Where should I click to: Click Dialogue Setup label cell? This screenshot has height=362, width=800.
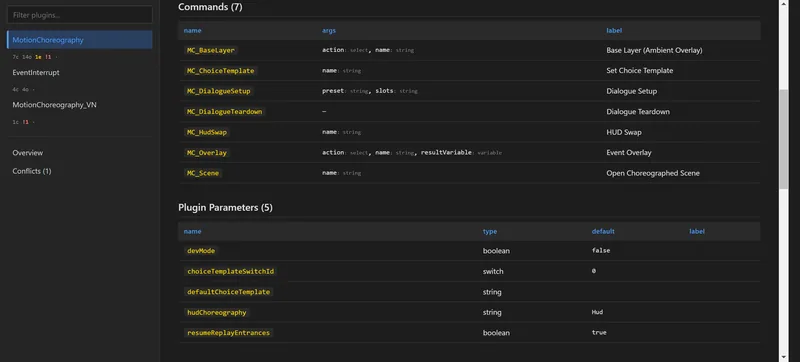point(631,91)
